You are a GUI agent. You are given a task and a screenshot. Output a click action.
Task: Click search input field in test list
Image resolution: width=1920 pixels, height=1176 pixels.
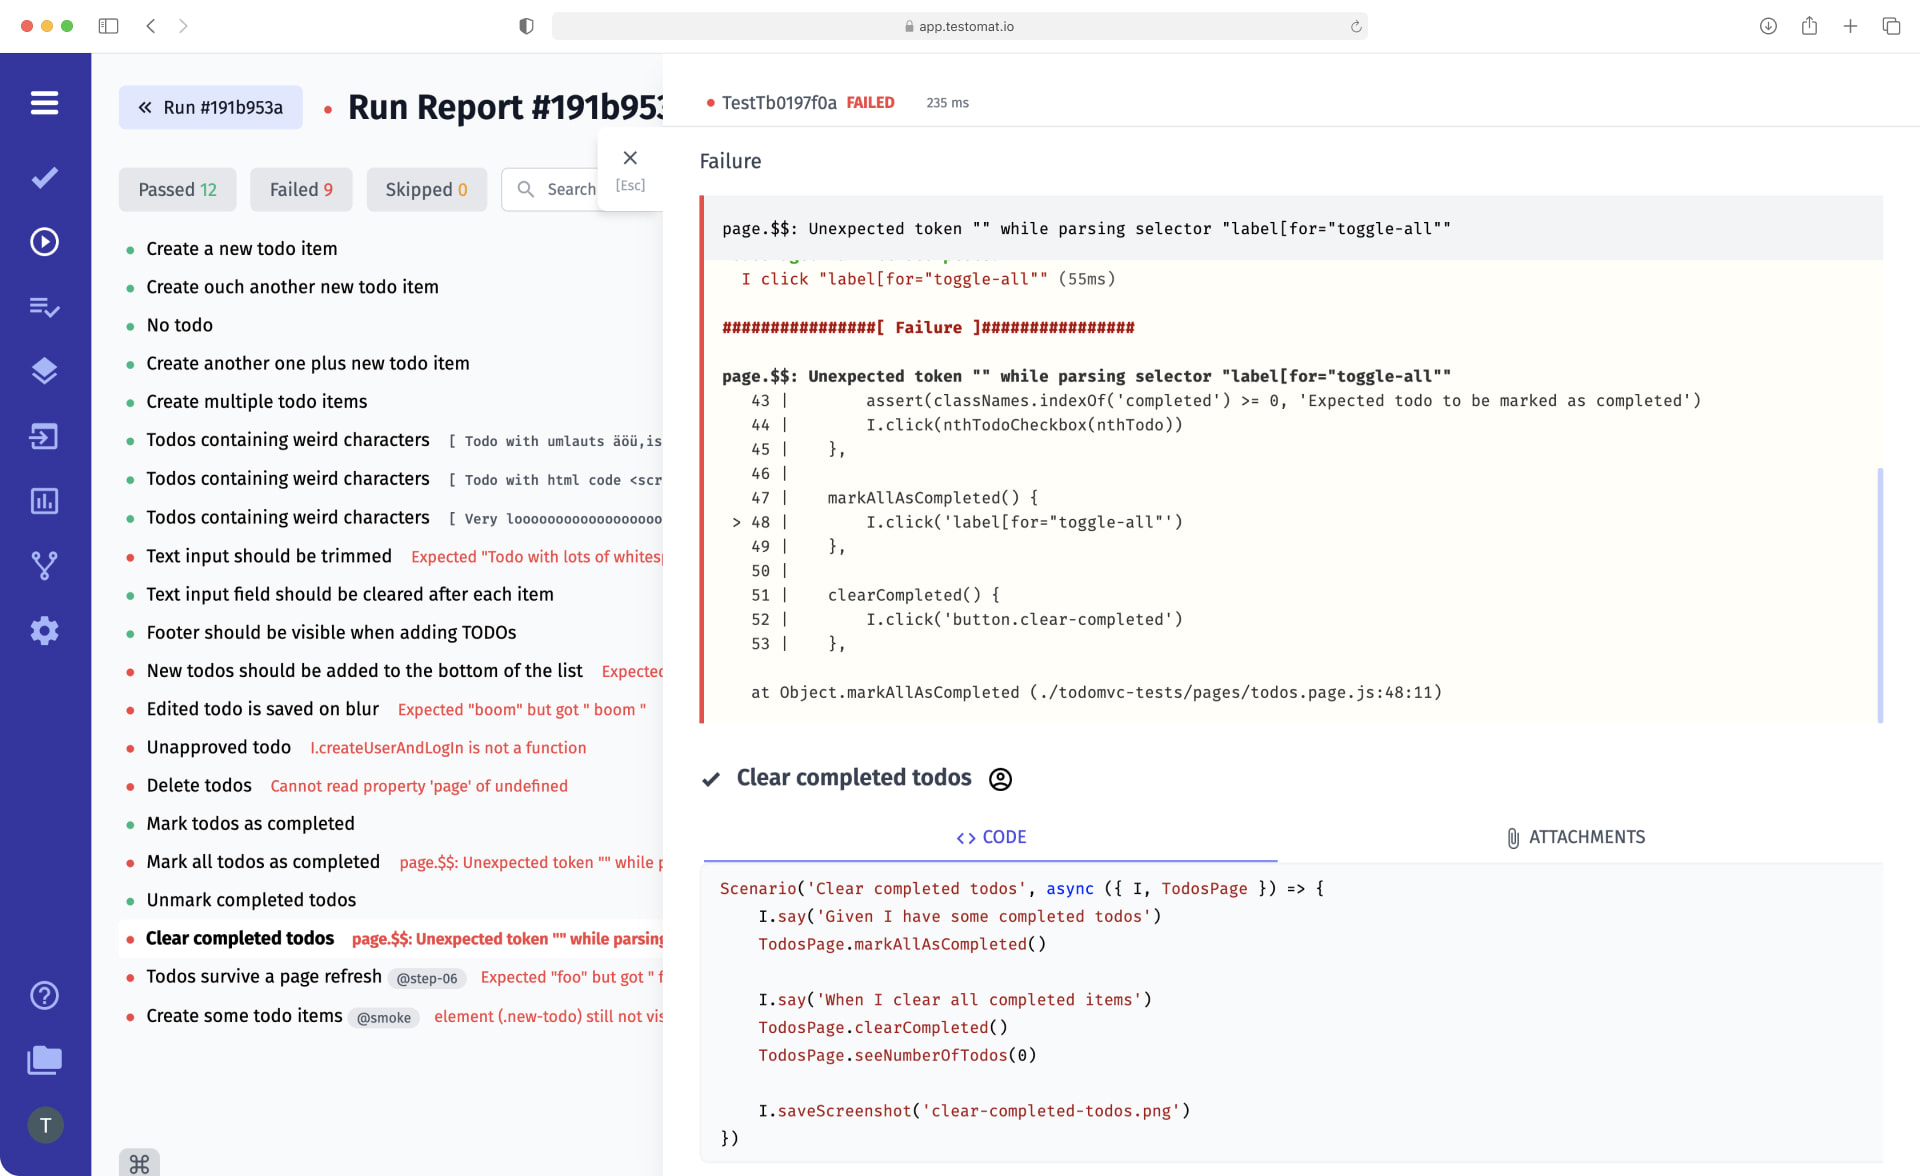572,189
